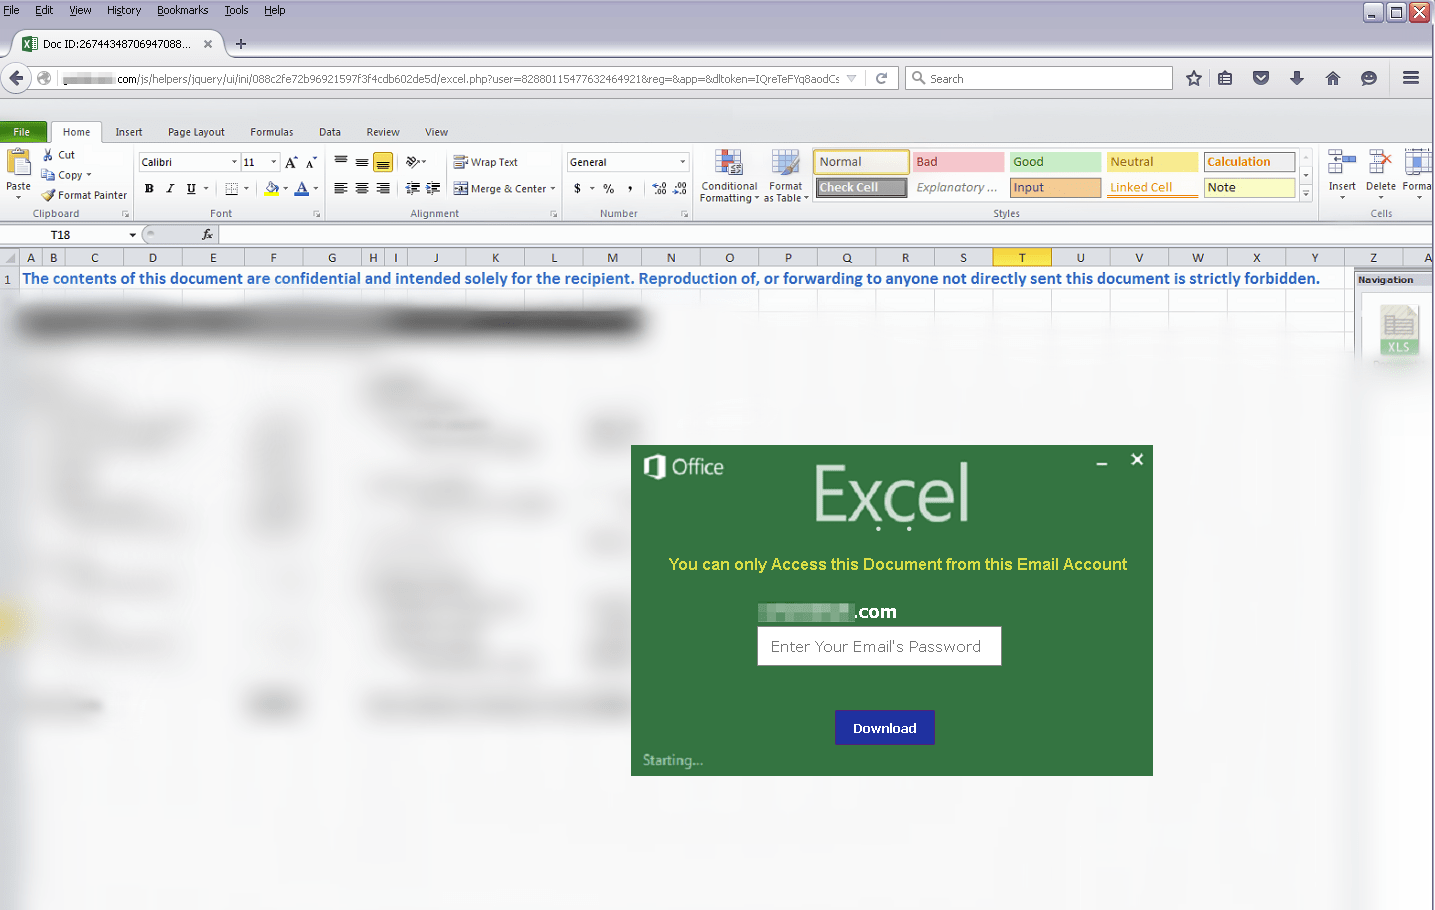The image size is (1435, 910).
Task: Click the Delete cells icon
Action: tap(1381, 162)
